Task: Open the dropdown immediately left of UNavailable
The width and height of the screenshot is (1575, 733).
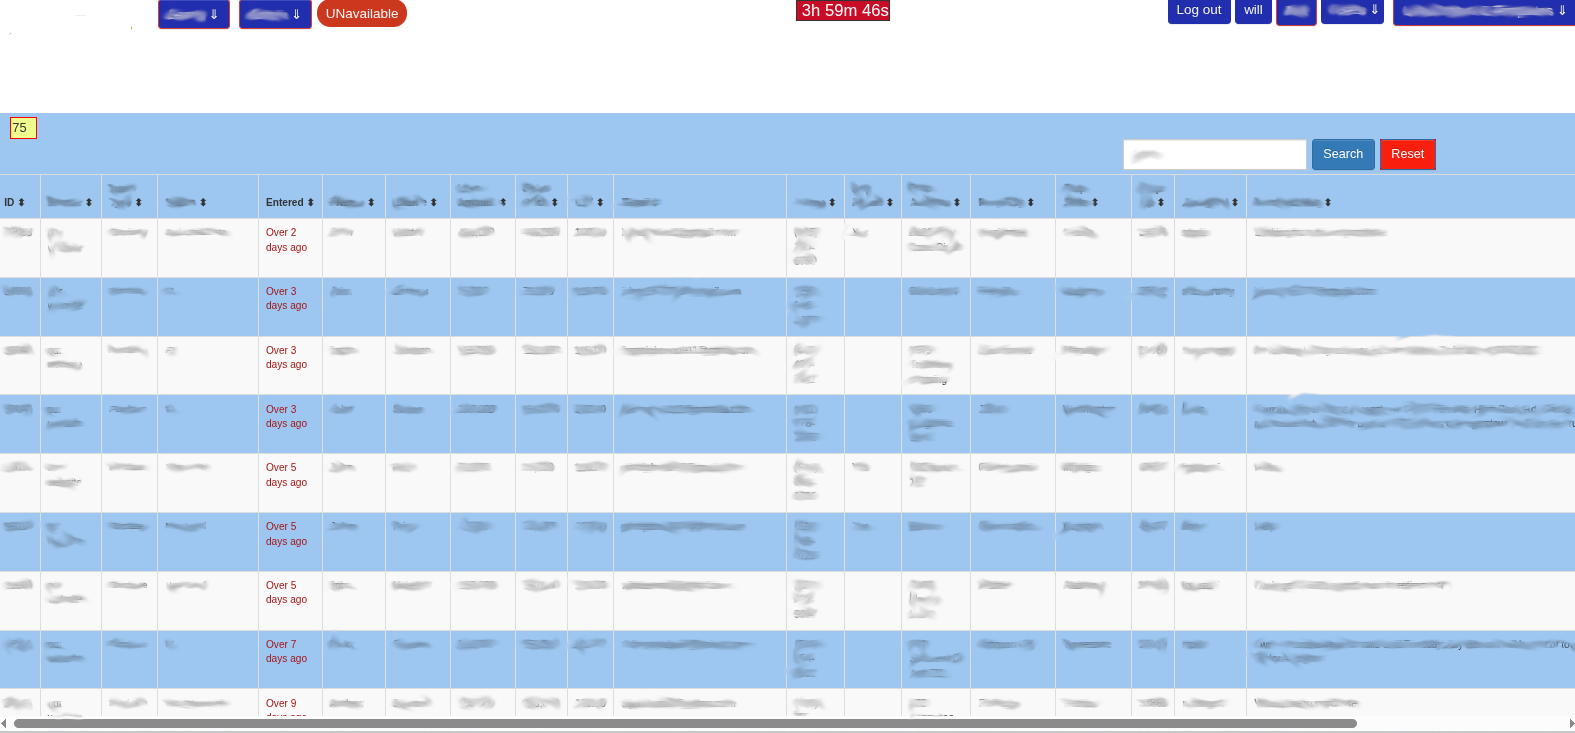Action: pyautogui.click(x=275, y=14)
